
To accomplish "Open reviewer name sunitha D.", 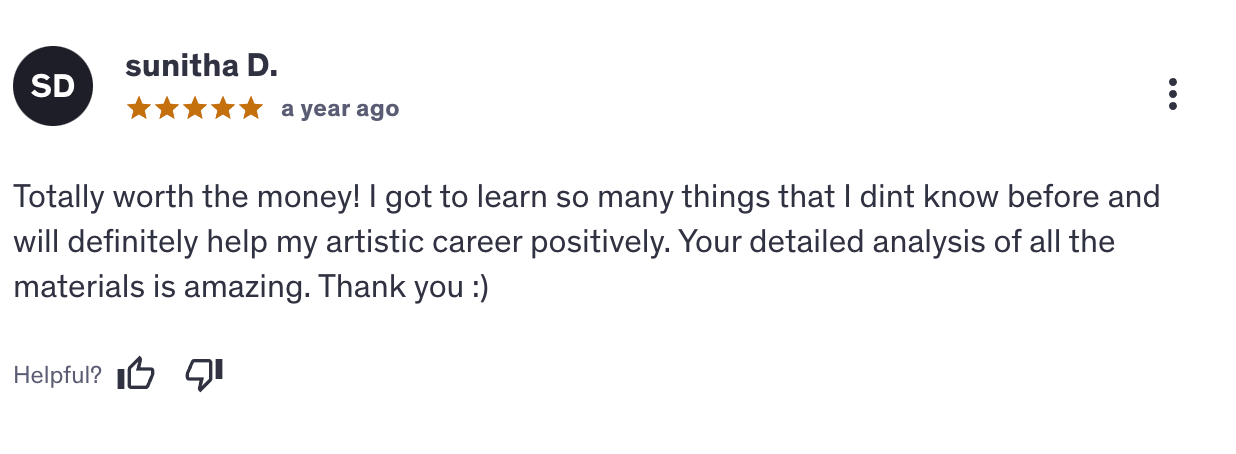I will [201, 67].
